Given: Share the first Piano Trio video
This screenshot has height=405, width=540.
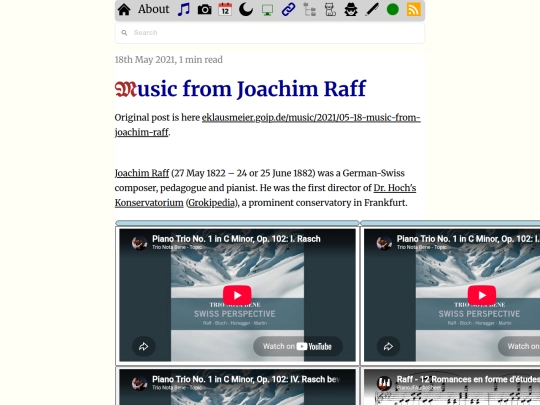Looking at the screenshot, I should [144, 346].
